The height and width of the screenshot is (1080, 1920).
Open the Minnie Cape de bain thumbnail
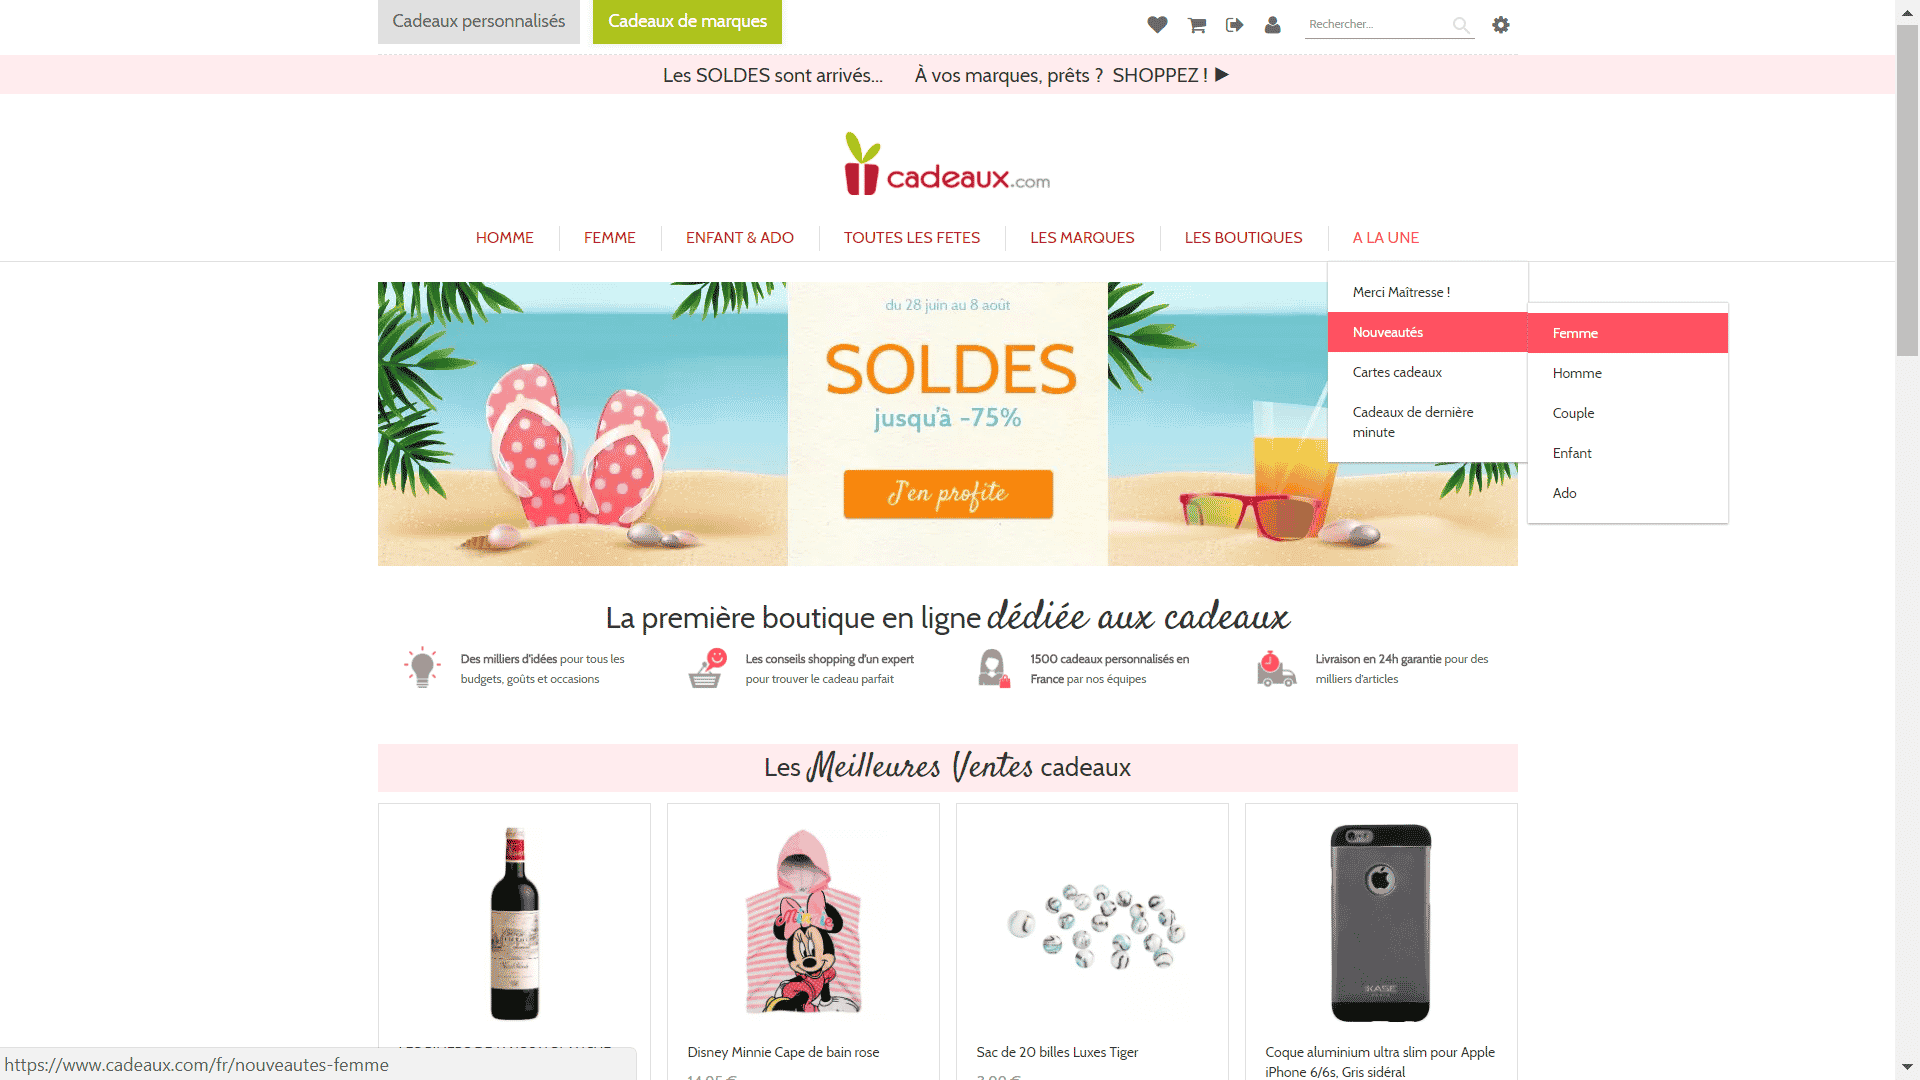pos(803,922)
